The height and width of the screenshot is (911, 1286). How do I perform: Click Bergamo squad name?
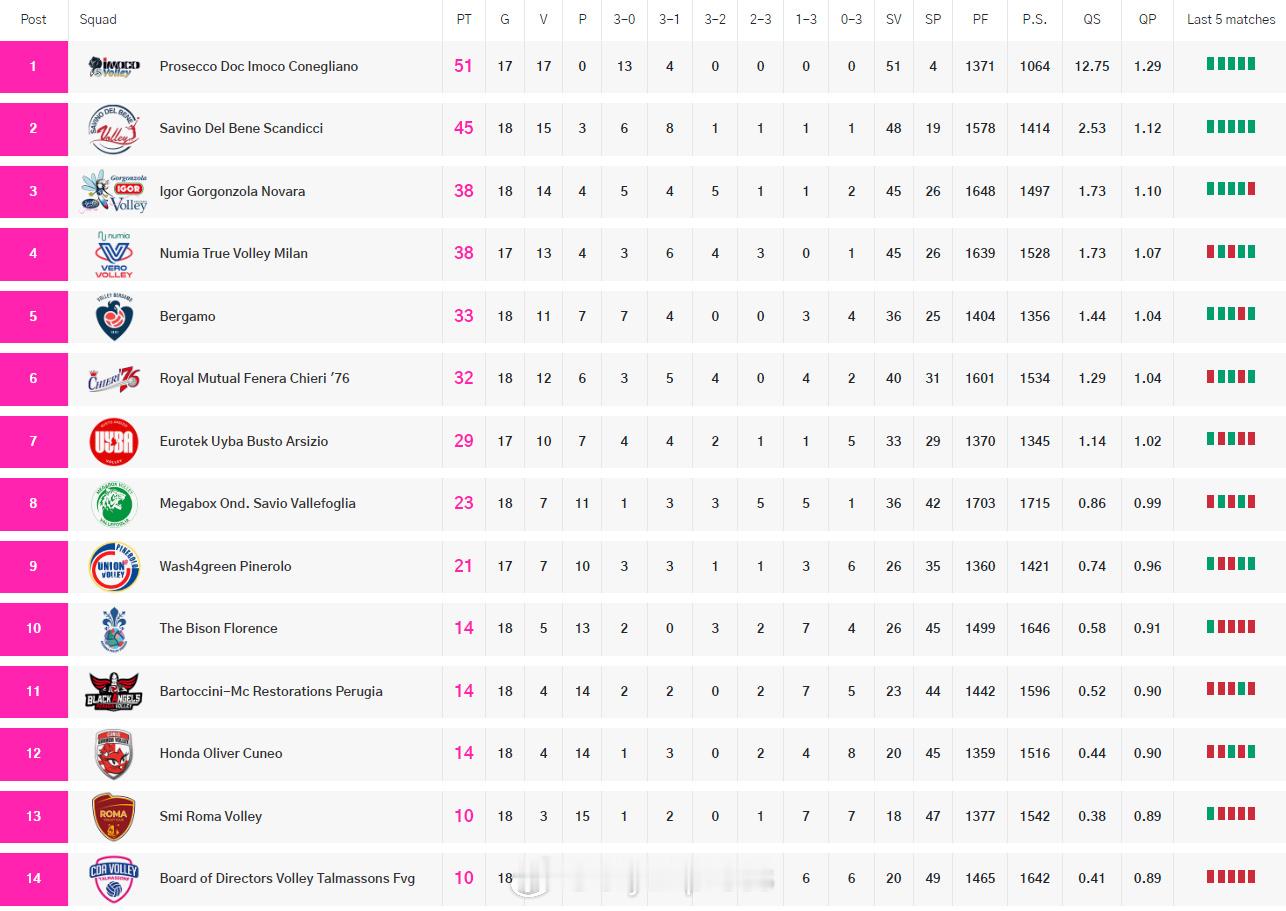tap(188, 316)
